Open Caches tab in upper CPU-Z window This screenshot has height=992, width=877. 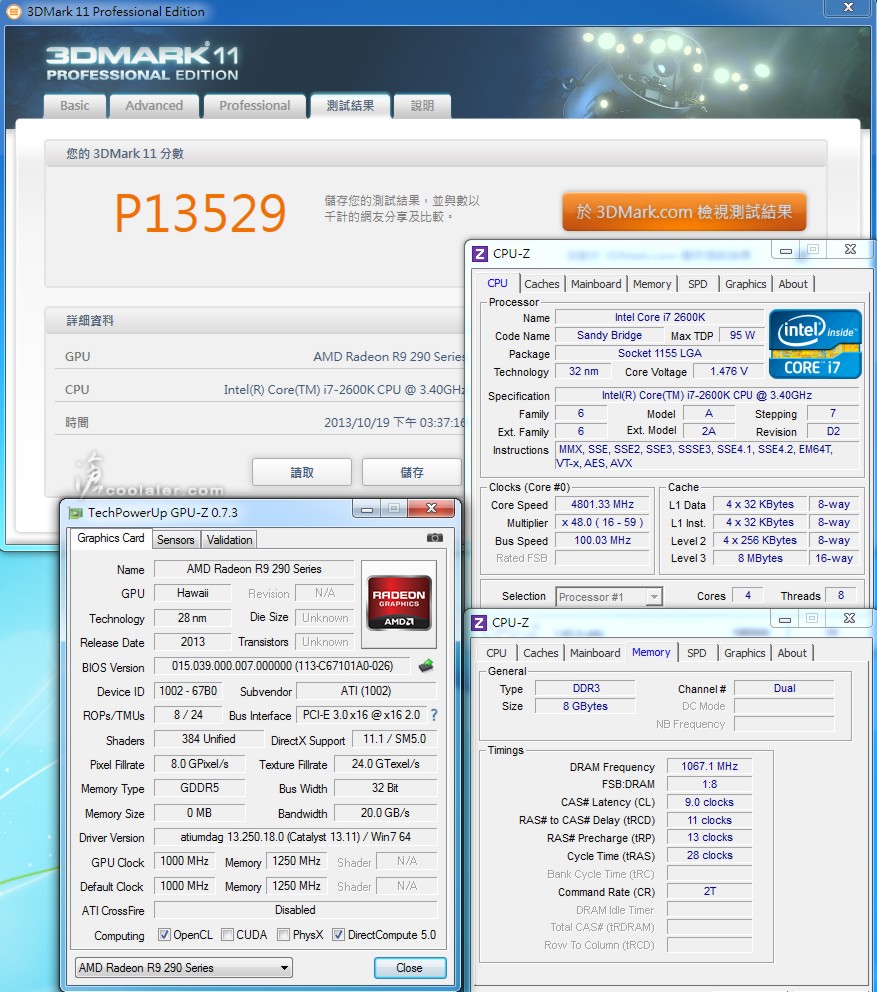point(542,284)
